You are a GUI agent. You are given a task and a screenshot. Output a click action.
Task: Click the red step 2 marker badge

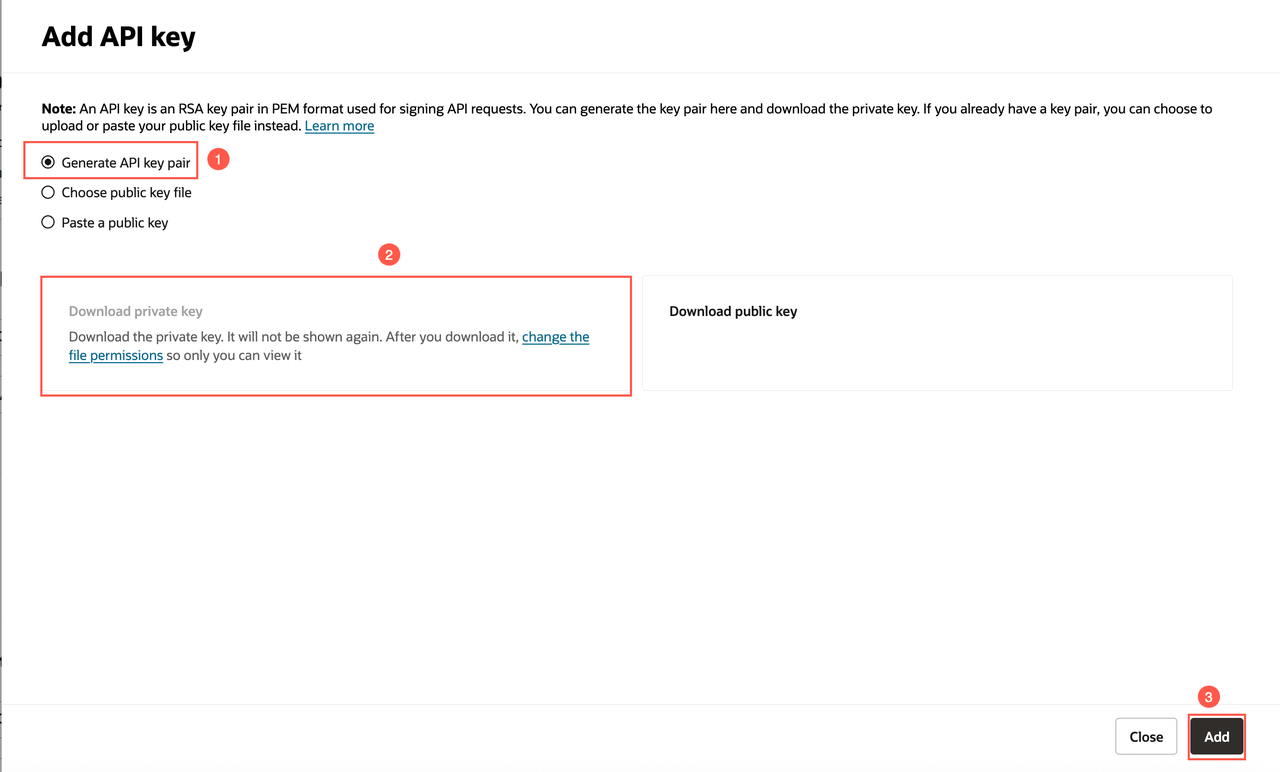(x=389, y=255)
